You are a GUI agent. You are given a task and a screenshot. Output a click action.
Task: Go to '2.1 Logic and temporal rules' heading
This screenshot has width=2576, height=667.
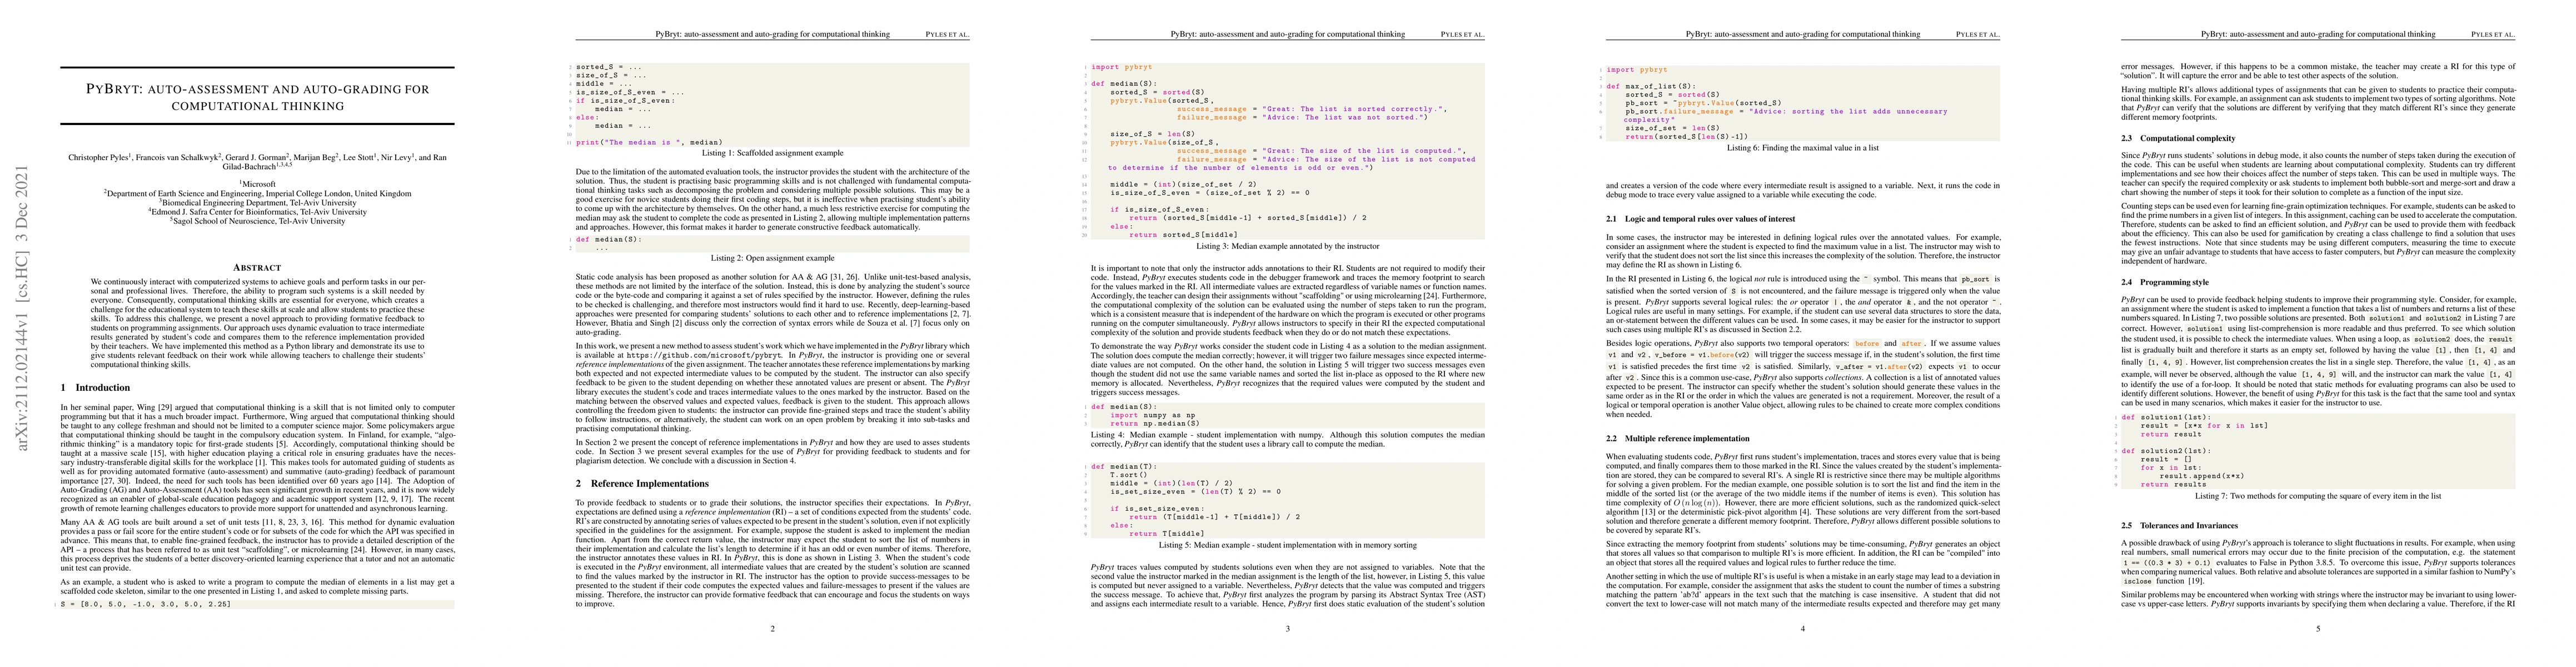(1700, 218)
